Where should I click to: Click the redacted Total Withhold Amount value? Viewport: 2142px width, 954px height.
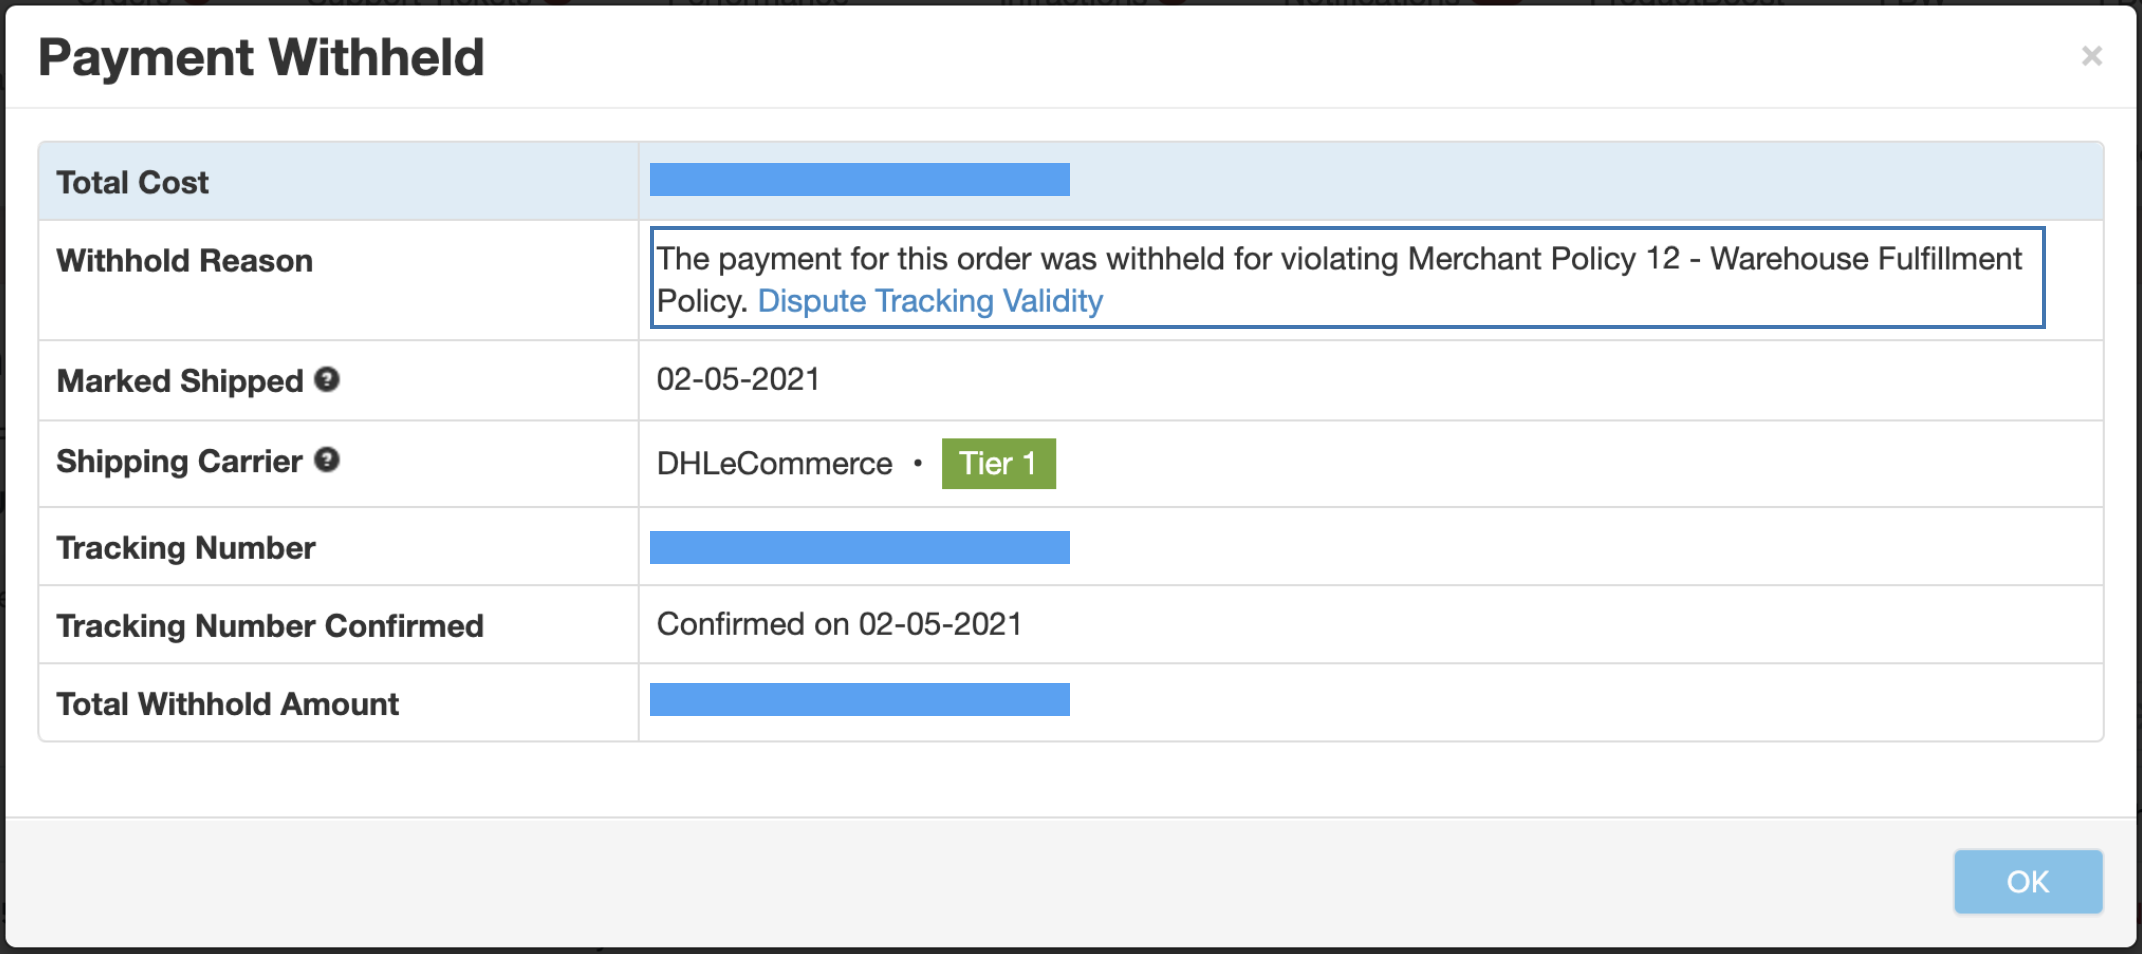[x=859, y=700]
